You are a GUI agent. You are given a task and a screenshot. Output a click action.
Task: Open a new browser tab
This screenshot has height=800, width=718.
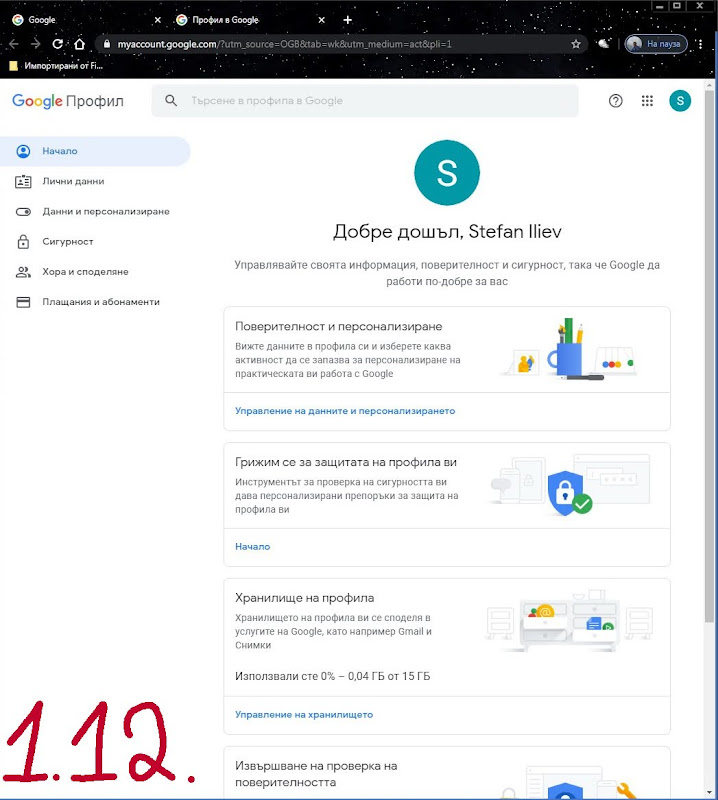click(348, 20)
